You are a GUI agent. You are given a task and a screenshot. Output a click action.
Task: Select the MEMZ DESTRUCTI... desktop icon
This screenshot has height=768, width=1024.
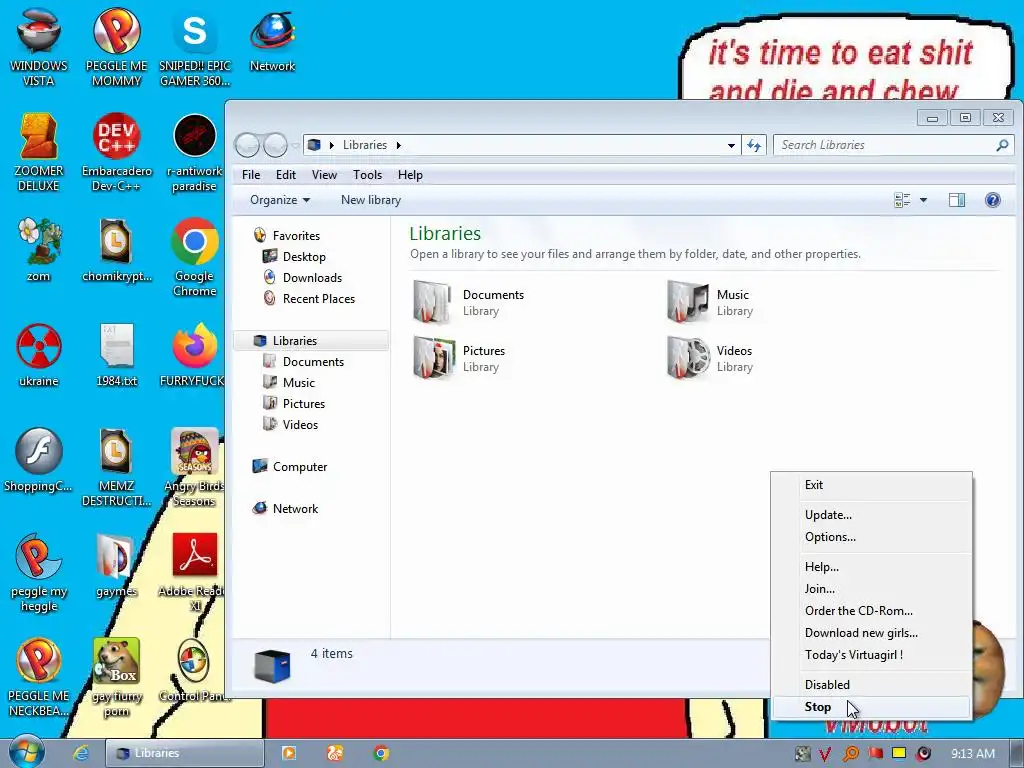click(x=116, y=468)
